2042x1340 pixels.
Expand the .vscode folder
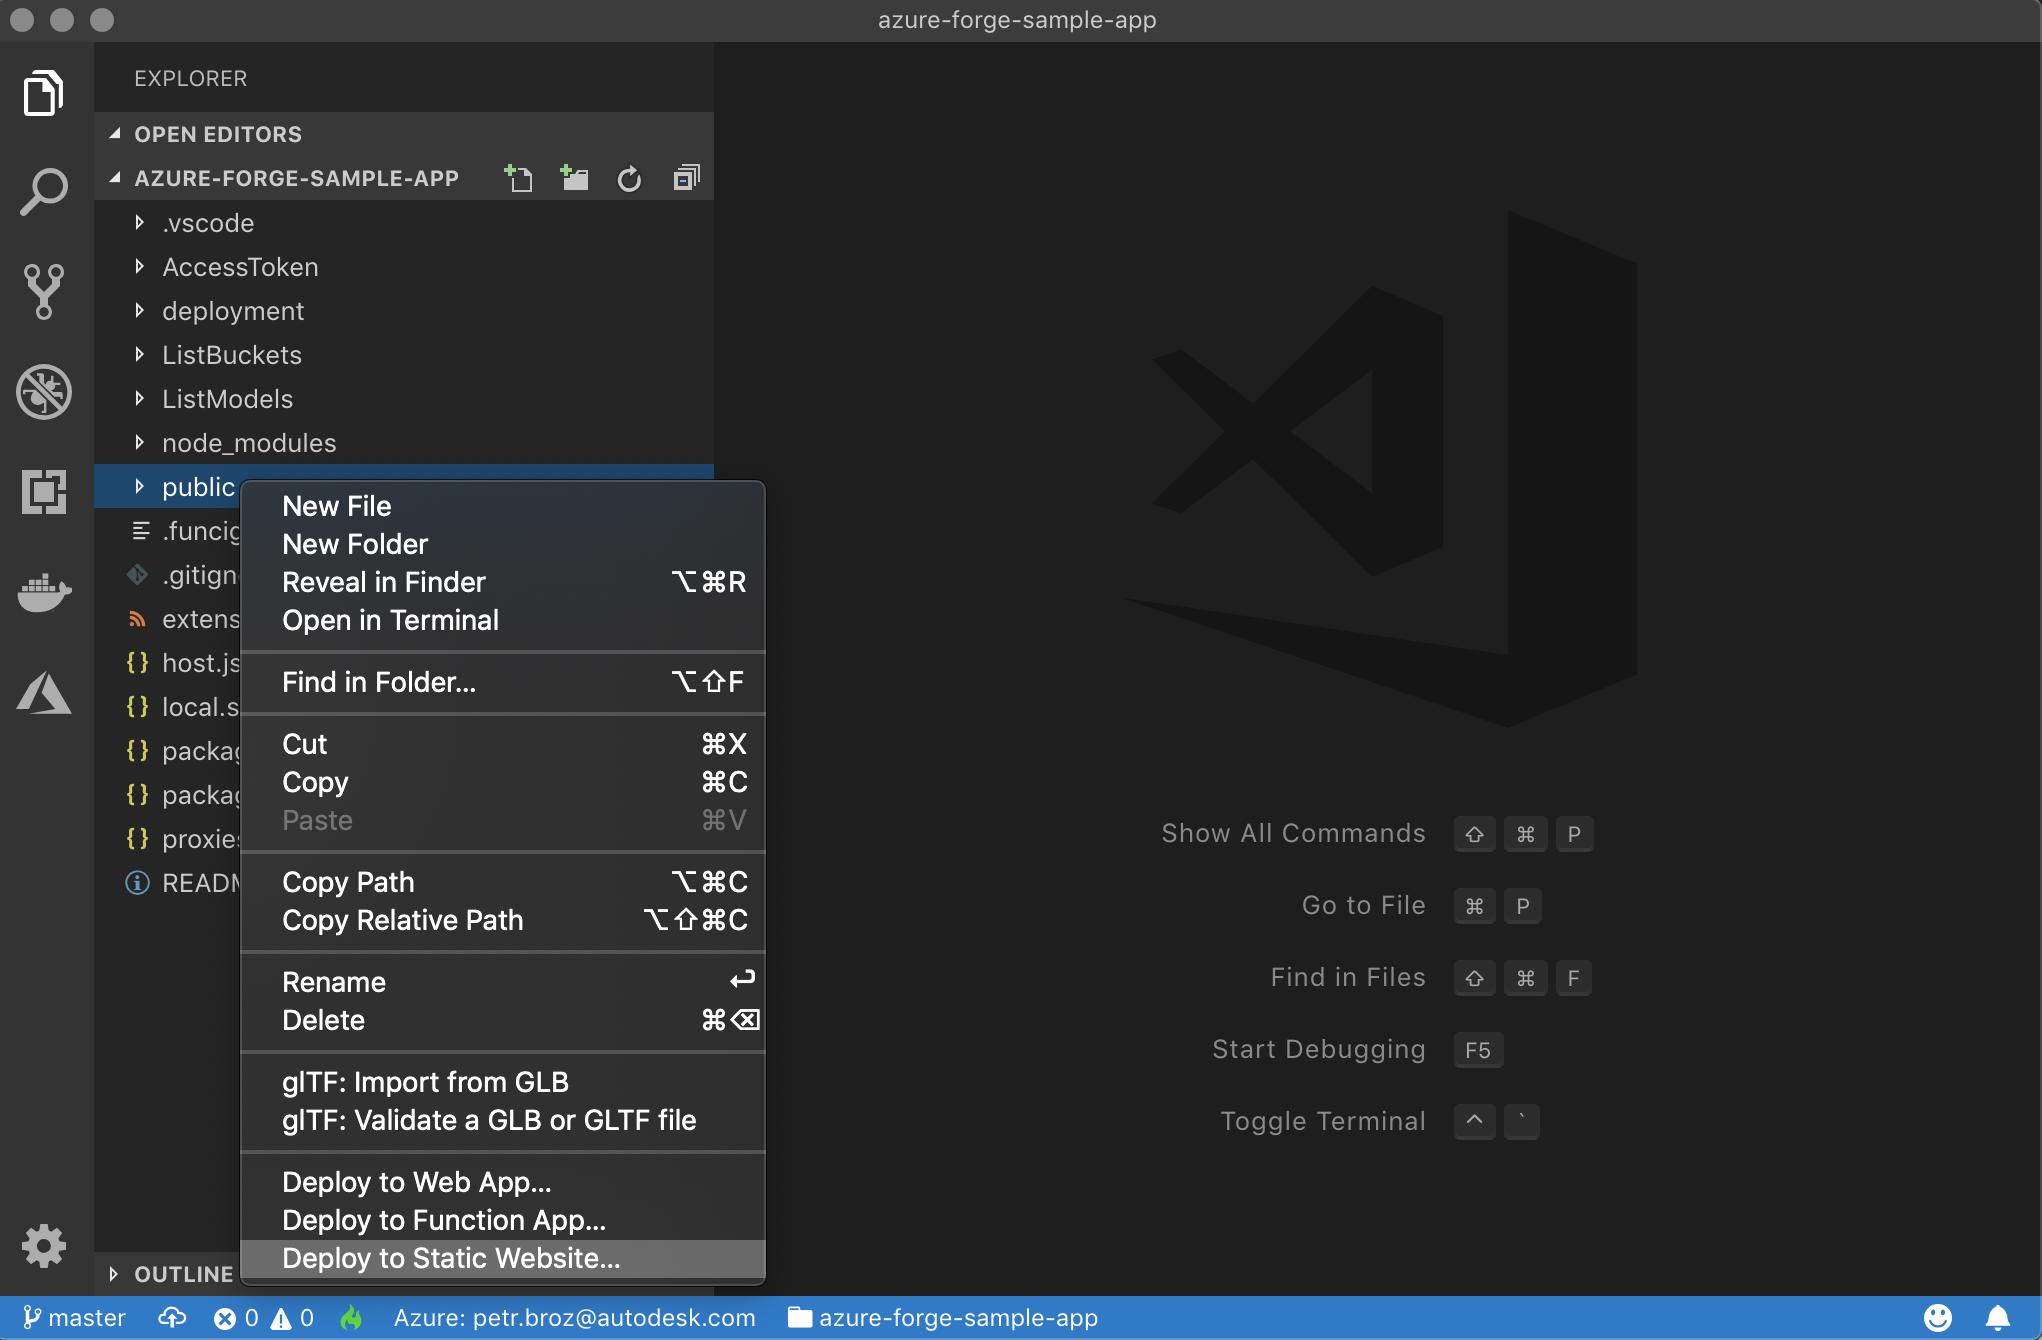coord(404,223)
